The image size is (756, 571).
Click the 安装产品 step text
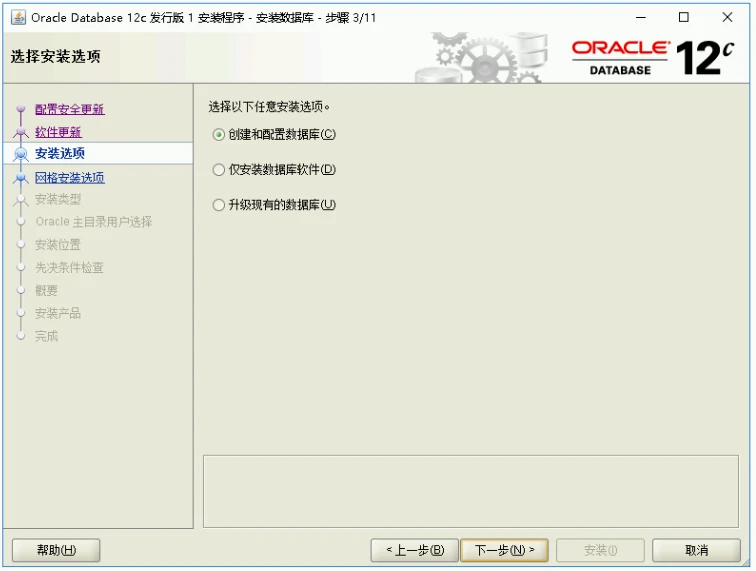click(58, 313)
